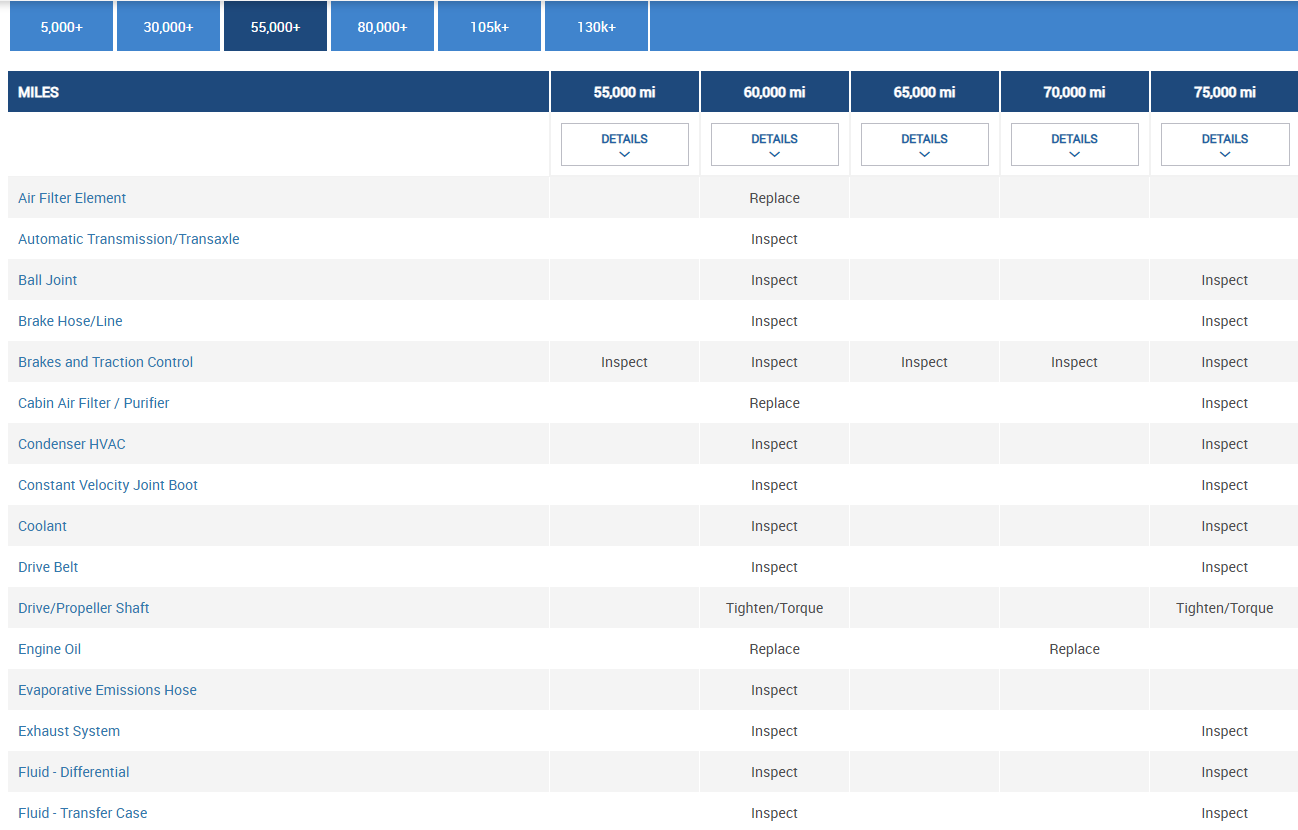Switch to the 105k+ mileage tab
This screenshot has height=830, width=1298.
[489, 27]
